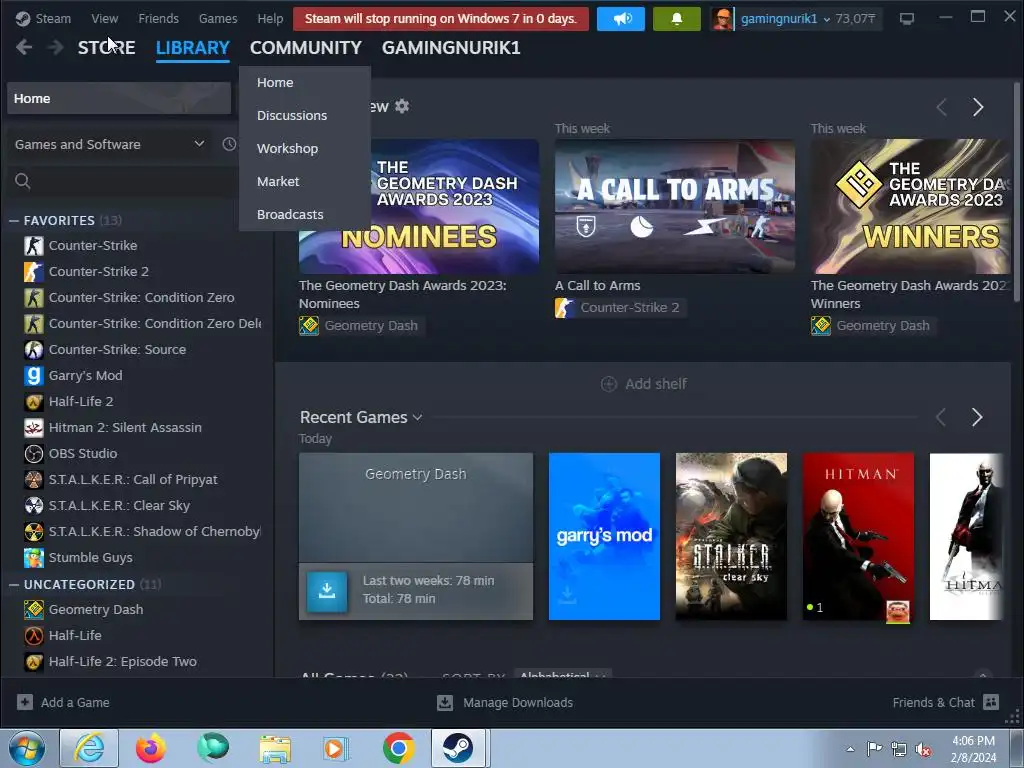This screenshot has height=768, width=1024.
Task: Click the Windows 7 warning banner
Action: coord(441,19)
